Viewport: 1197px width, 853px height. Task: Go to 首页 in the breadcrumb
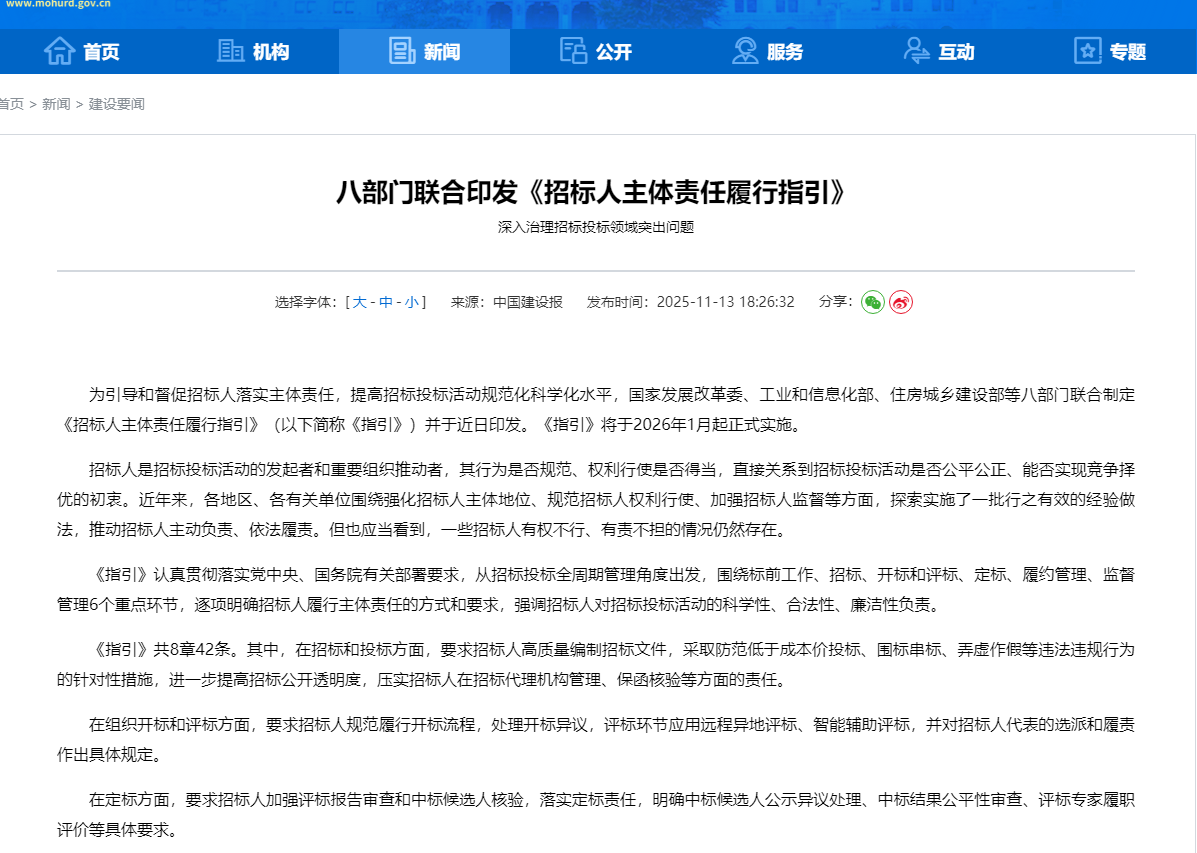(x=11, y=104)
